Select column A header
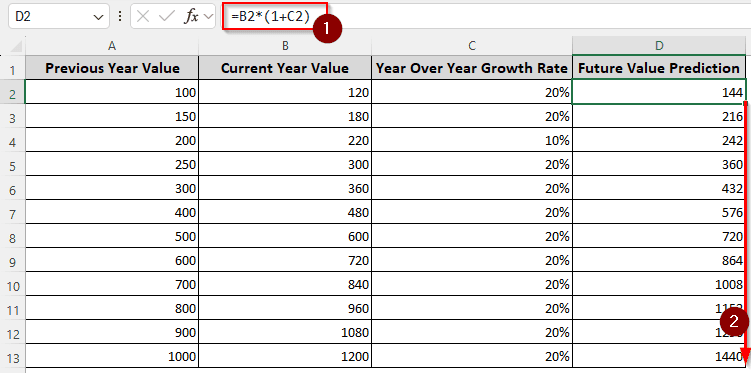Image resolution: width=751 pixels, height=373 pixels. 112,45
